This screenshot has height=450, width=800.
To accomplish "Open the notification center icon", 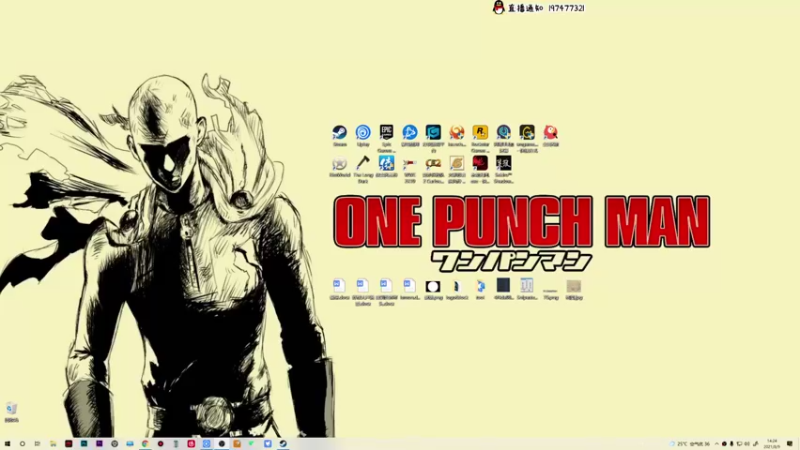I will 790,444.
